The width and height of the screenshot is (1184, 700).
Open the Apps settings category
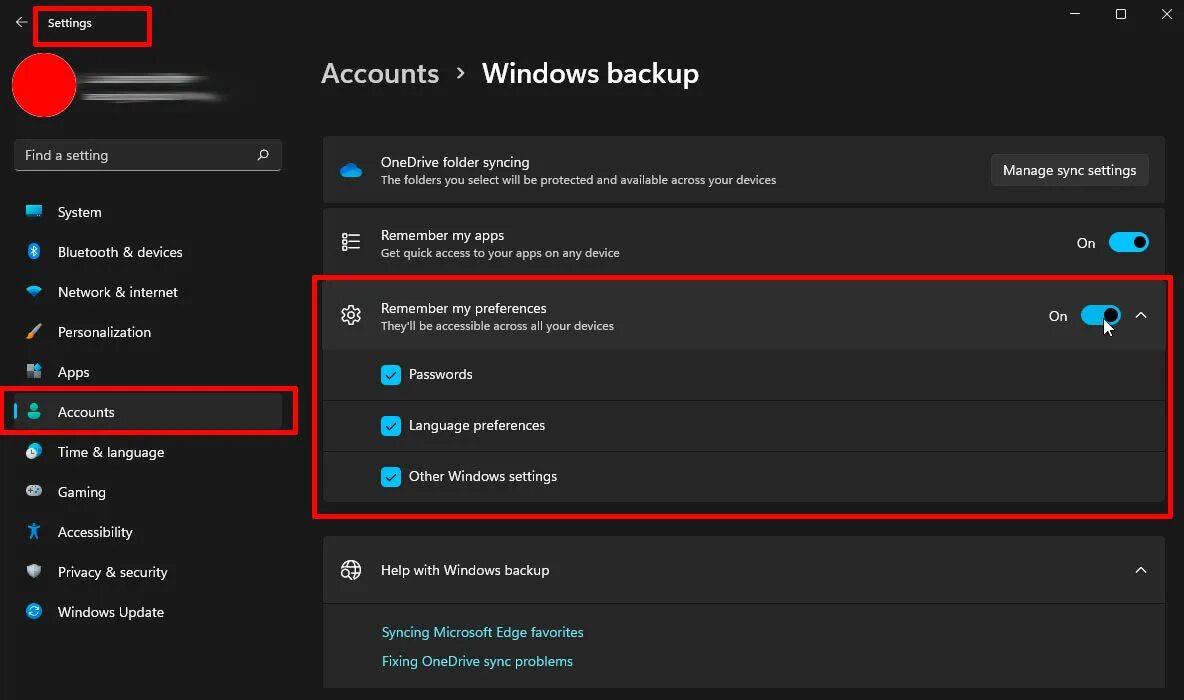point(148,372)
